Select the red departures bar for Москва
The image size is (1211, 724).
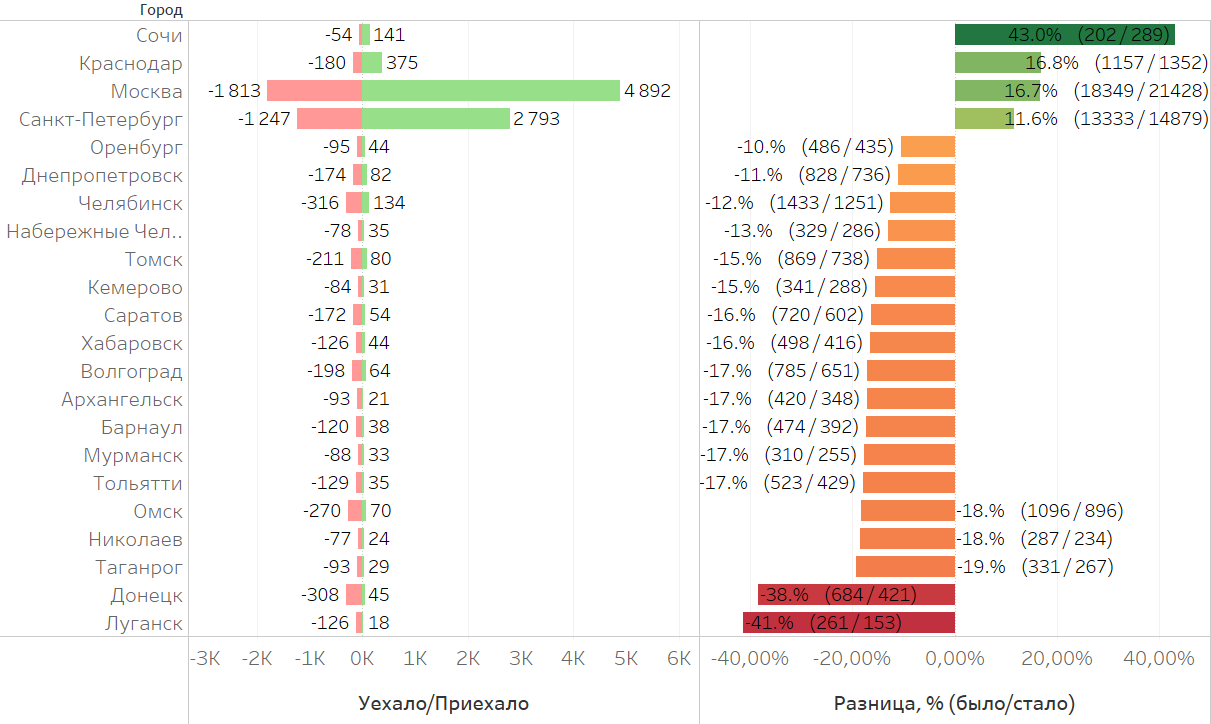pyautogui.click(x=314, y=91)
